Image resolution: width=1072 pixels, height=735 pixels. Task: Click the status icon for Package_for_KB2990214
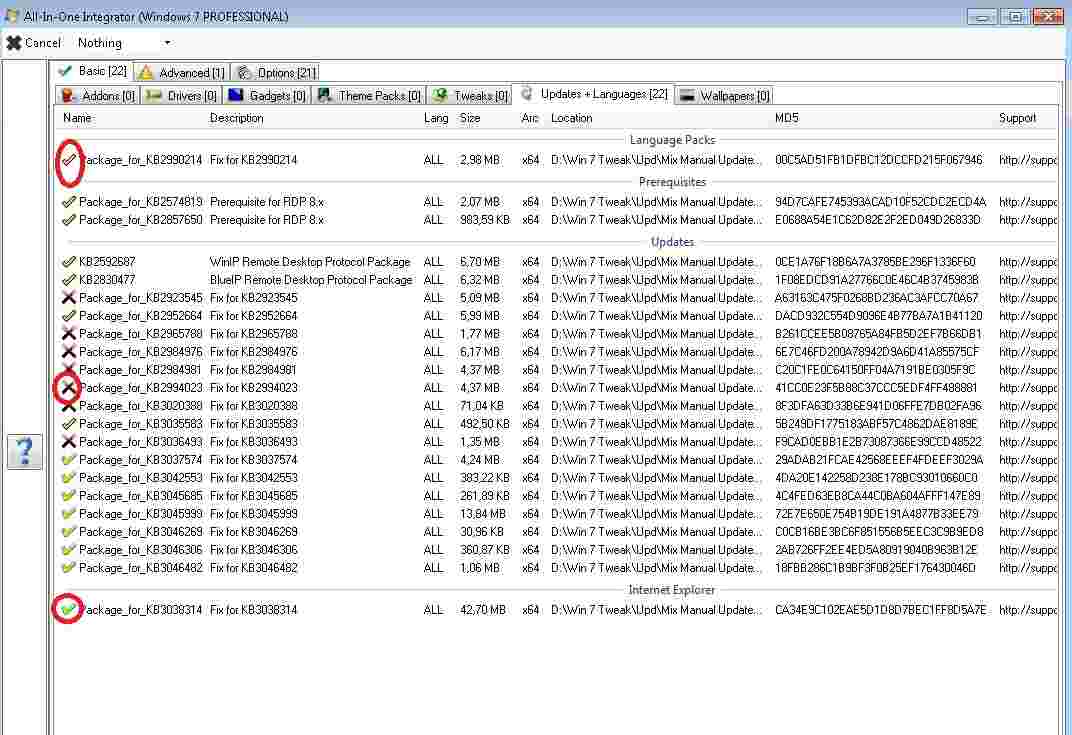68,160
